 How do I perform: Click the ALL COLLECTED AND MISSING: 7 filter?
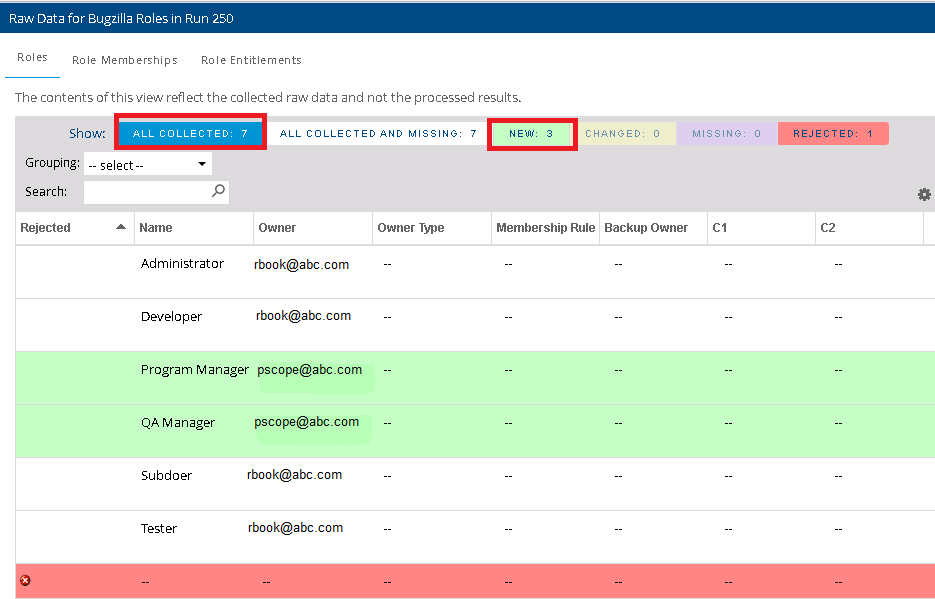tap(377, 132)
